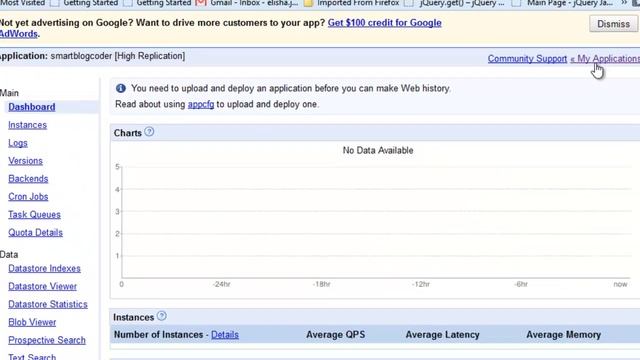Open Imported From Firefox bookmarks folder
This screenshot has height=360, width=640.
[x=352, y=3]
